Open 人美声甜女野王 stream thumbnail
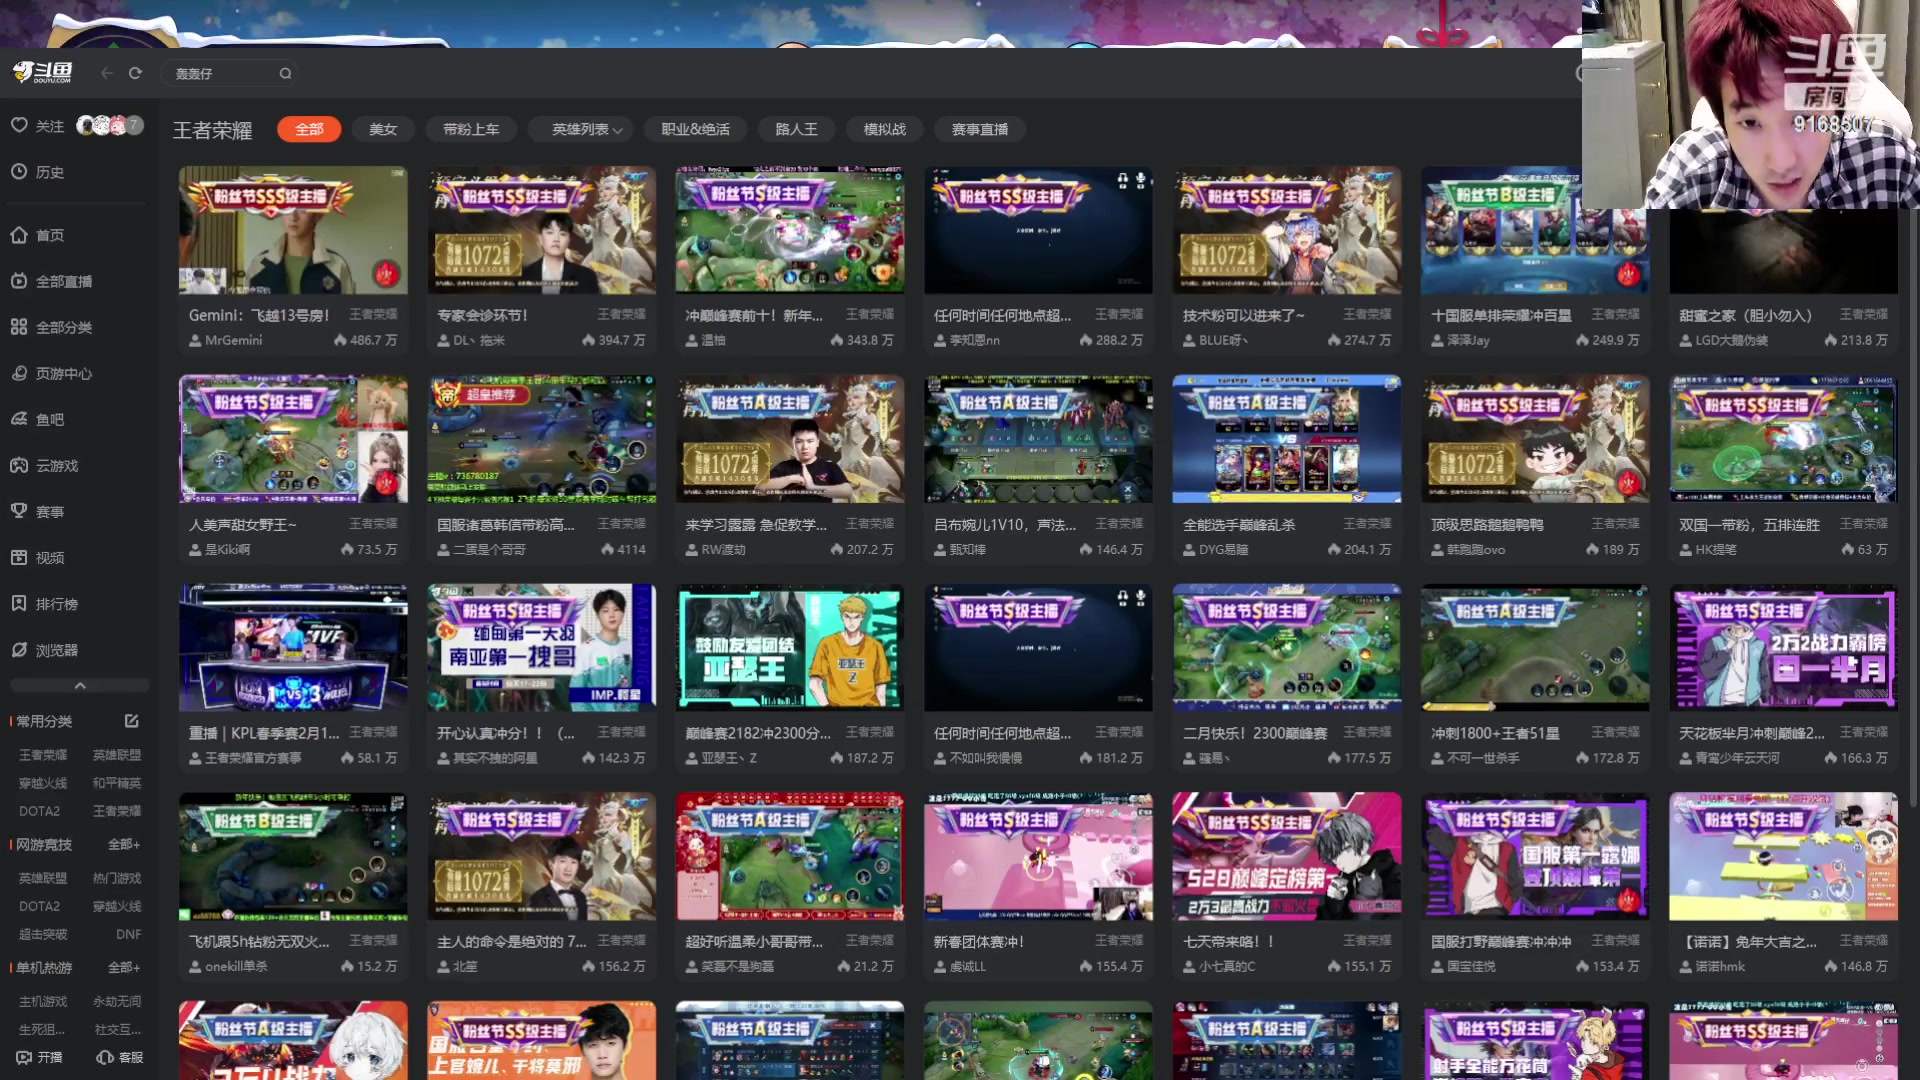The image size is (1920, 1080). pos(293,439)
